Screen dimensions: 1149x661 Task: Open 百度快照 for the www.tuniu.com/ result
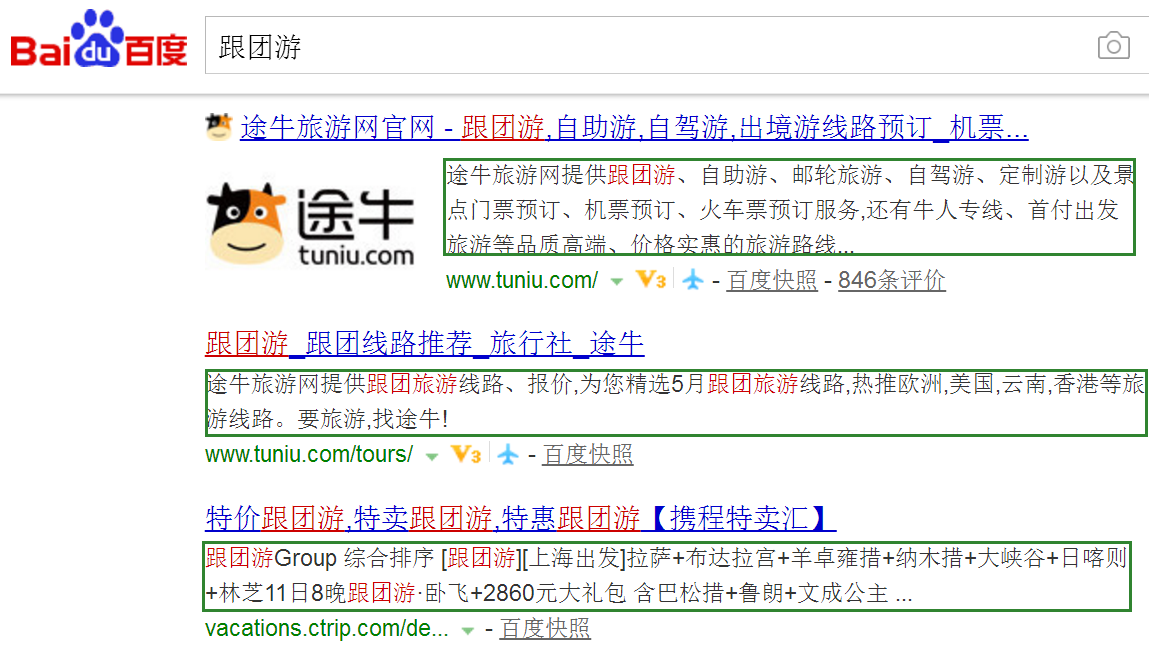[x=772, y=281]
